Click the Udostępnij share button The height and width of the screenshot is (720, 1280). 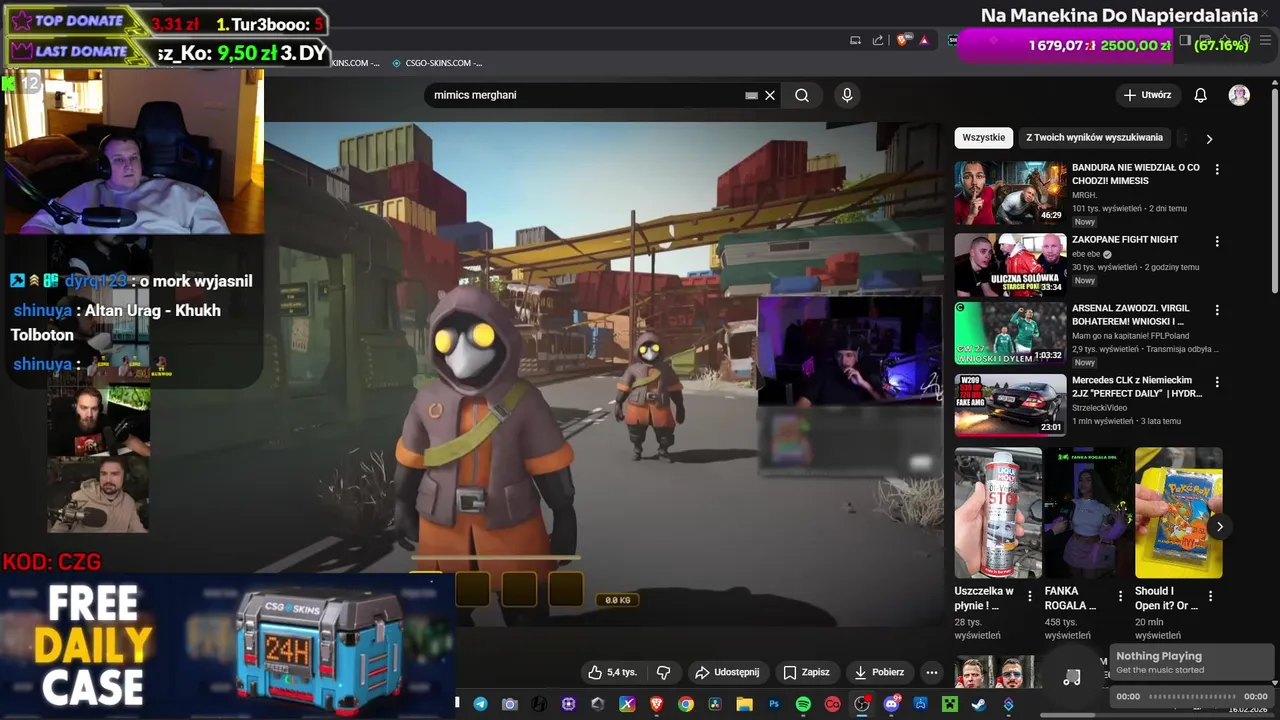click(727, 672)
